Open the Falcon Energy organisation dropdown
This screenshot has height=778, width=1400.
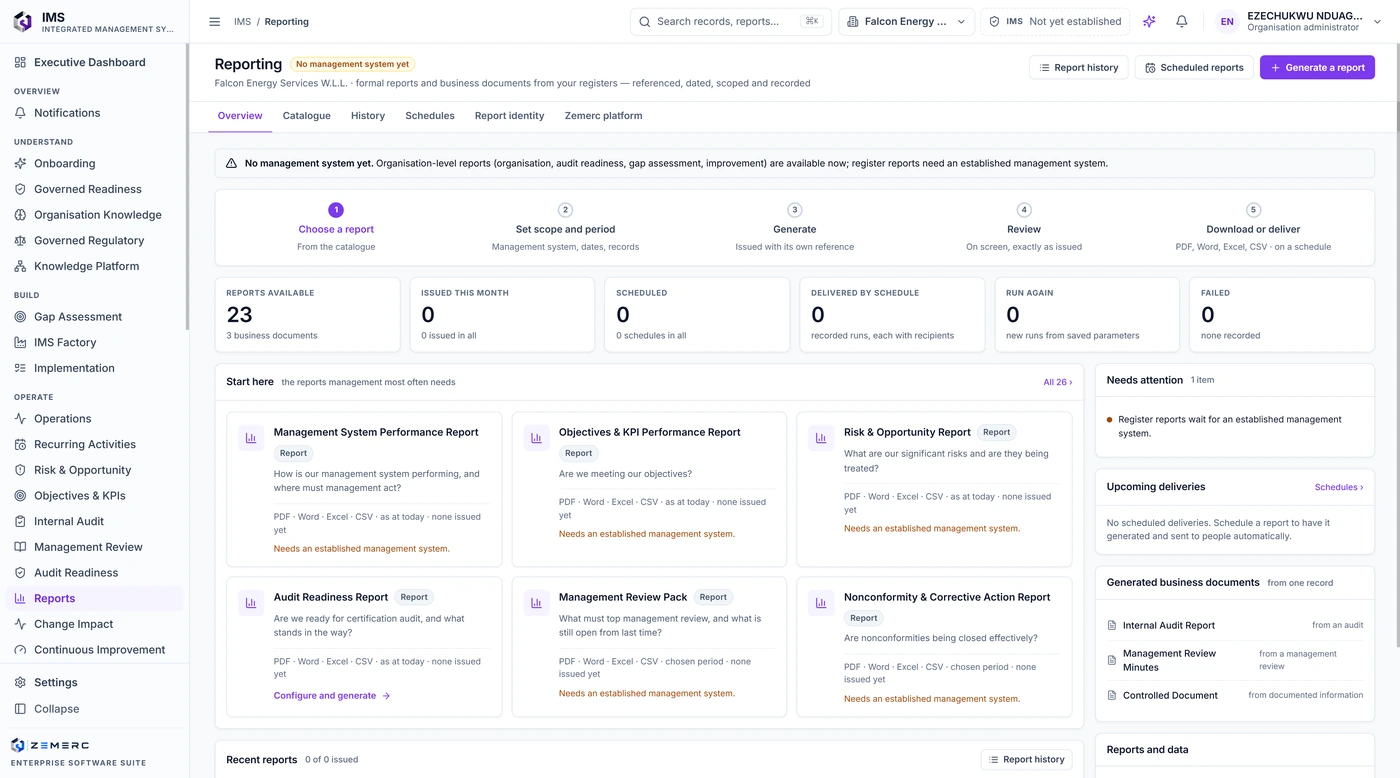pos(907,22)
